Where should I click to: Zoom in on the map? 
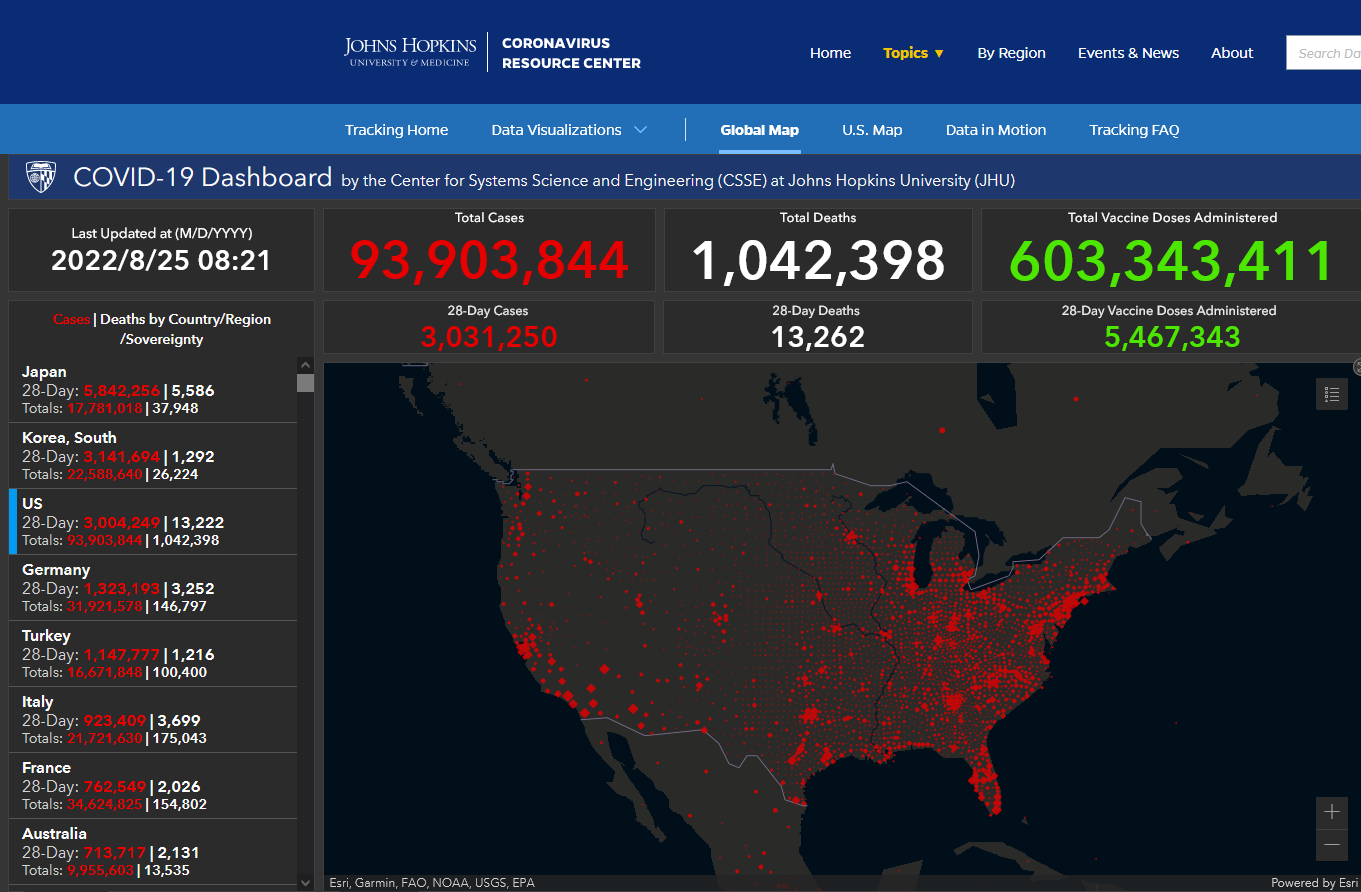click(x=1331, y=812)
